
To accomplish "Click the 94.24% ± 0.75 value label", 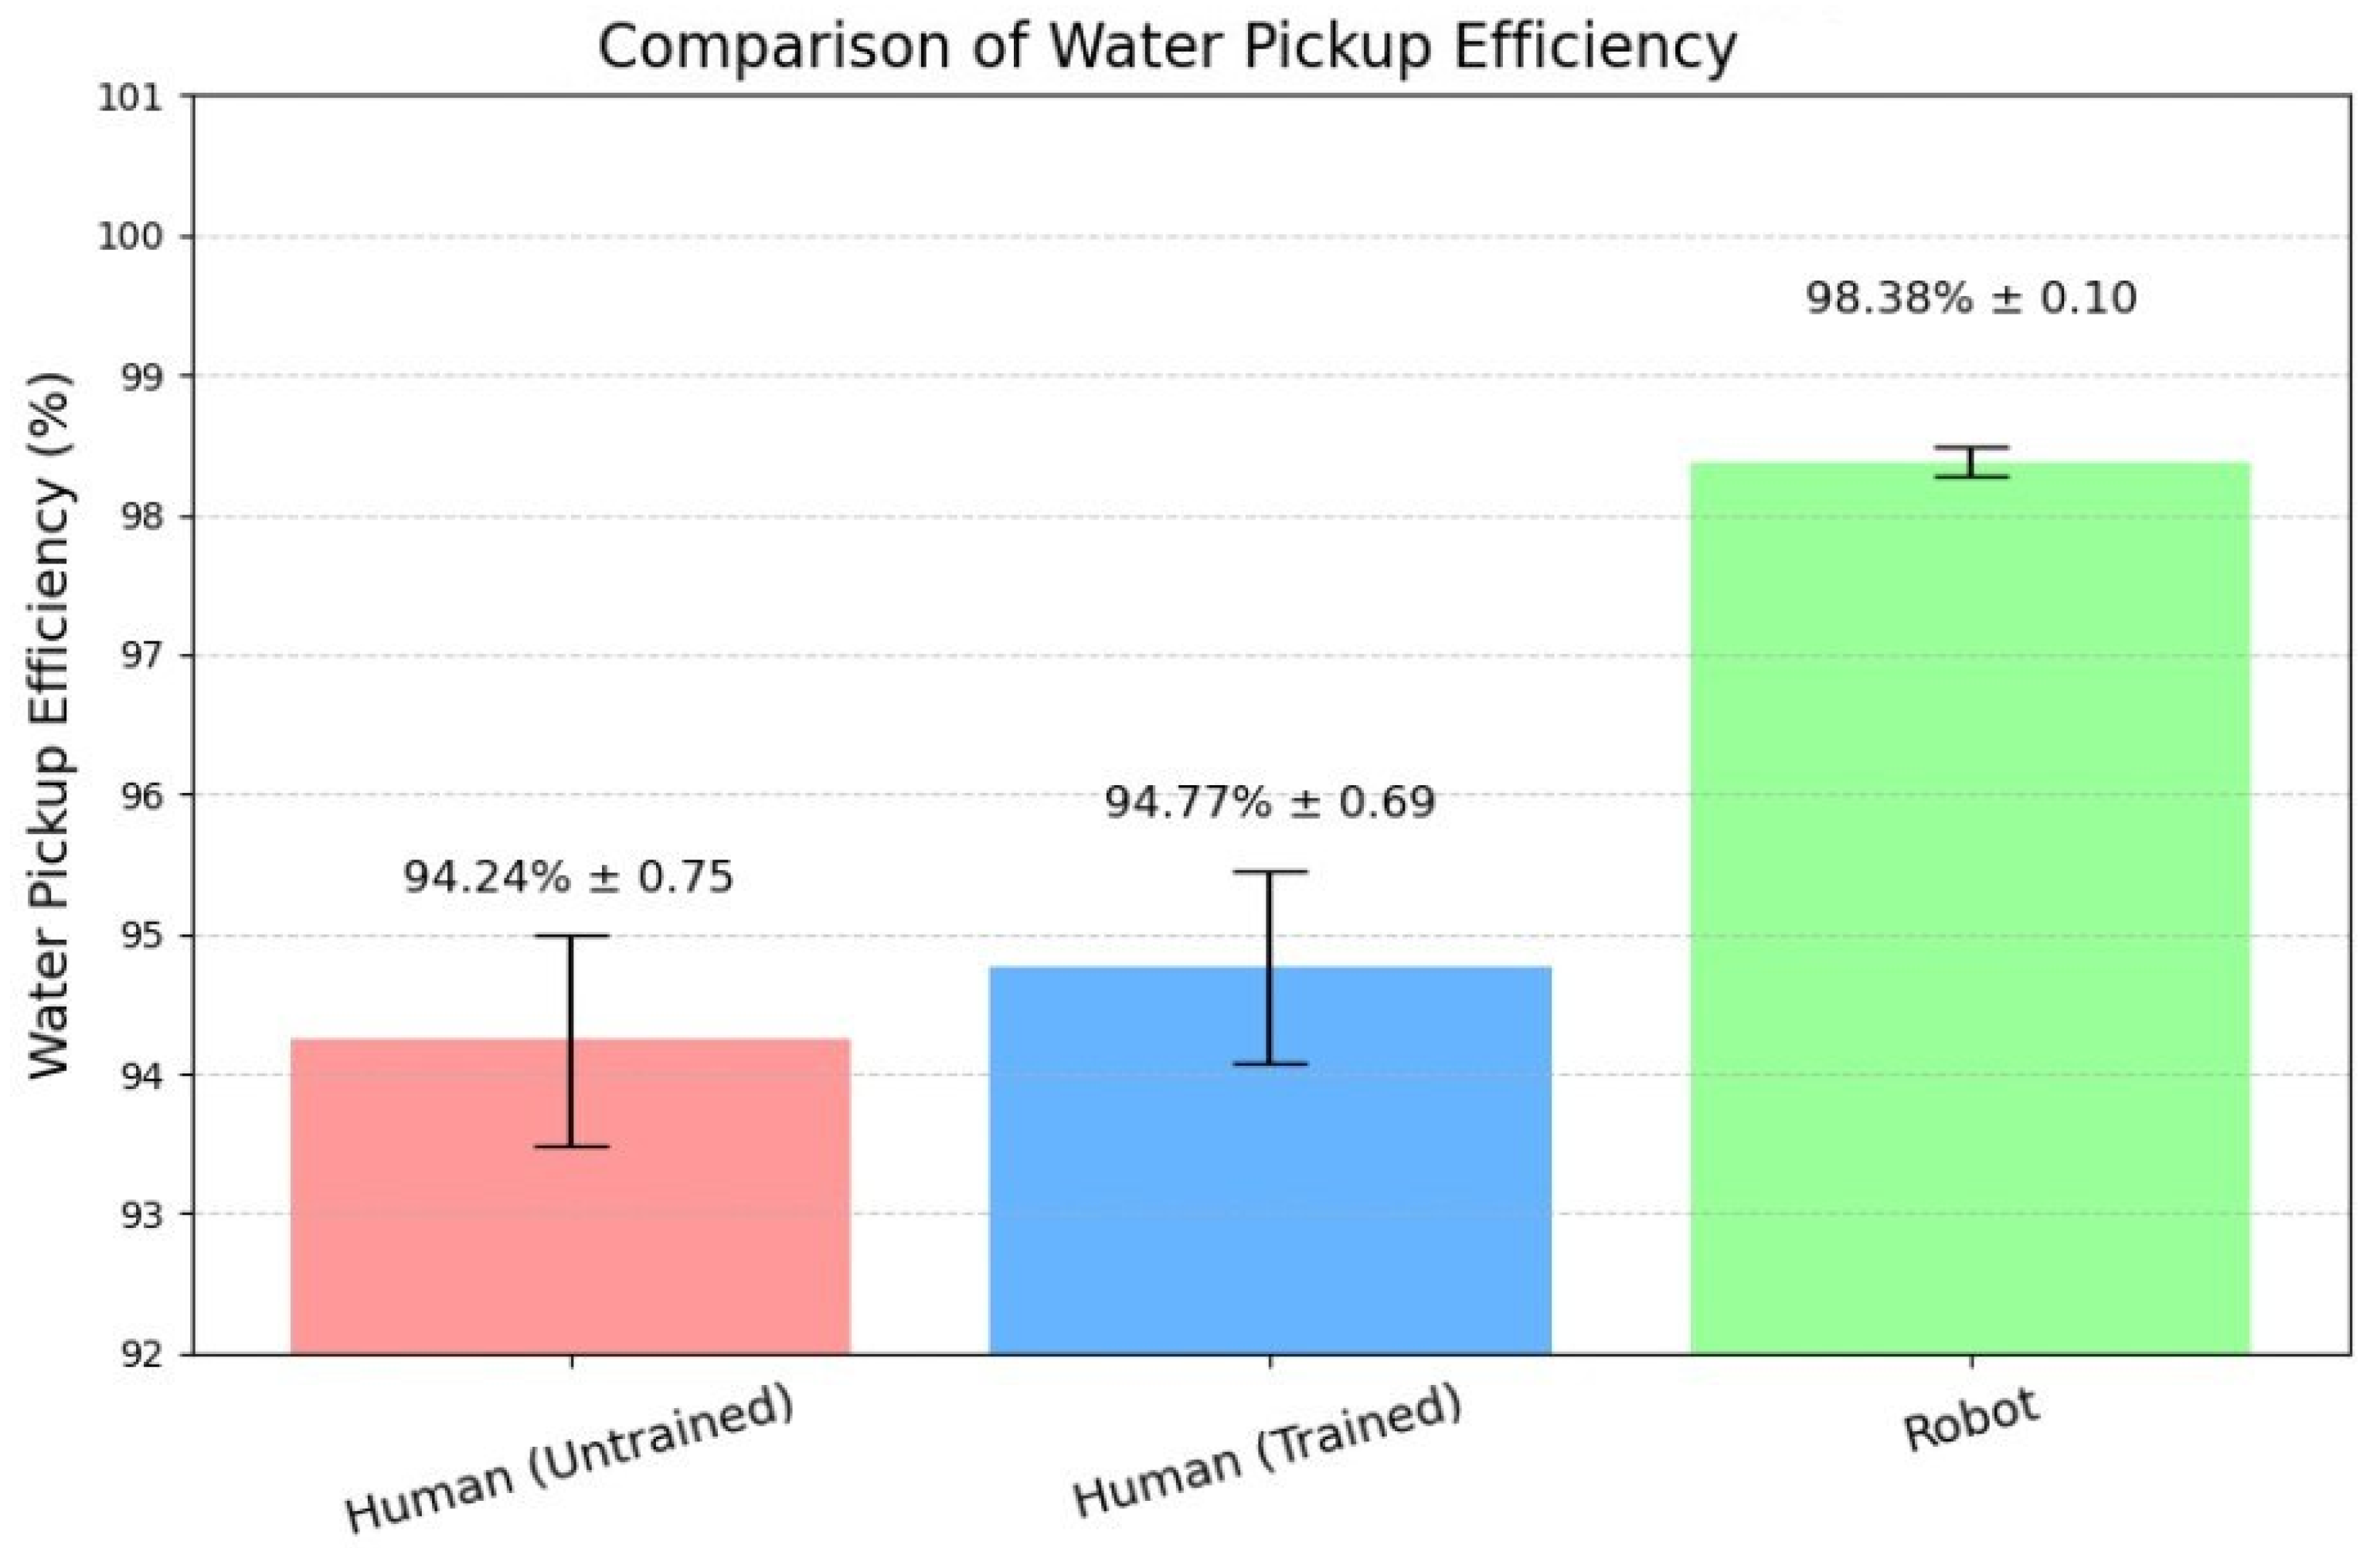I will coord(569,878).
